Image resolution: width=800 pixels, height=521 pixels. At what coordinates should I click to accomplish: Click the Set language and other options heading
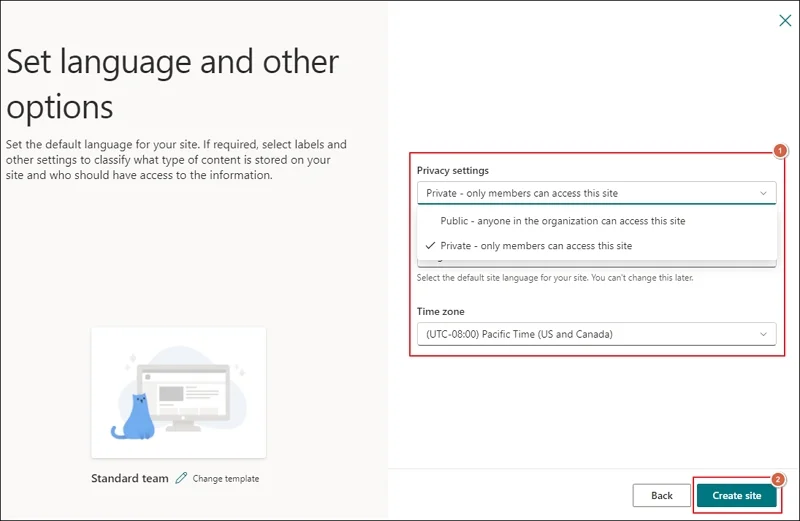[172, 84]
